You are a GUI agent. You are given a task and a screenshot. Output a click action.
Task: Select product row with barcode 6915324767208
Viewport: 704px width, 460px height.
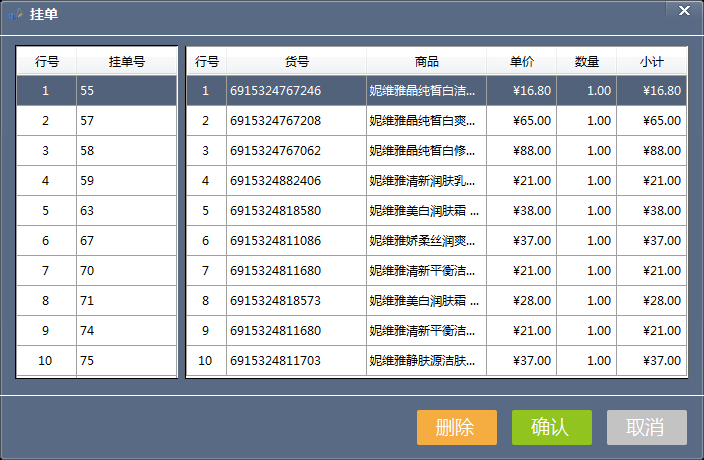(296, 121)
